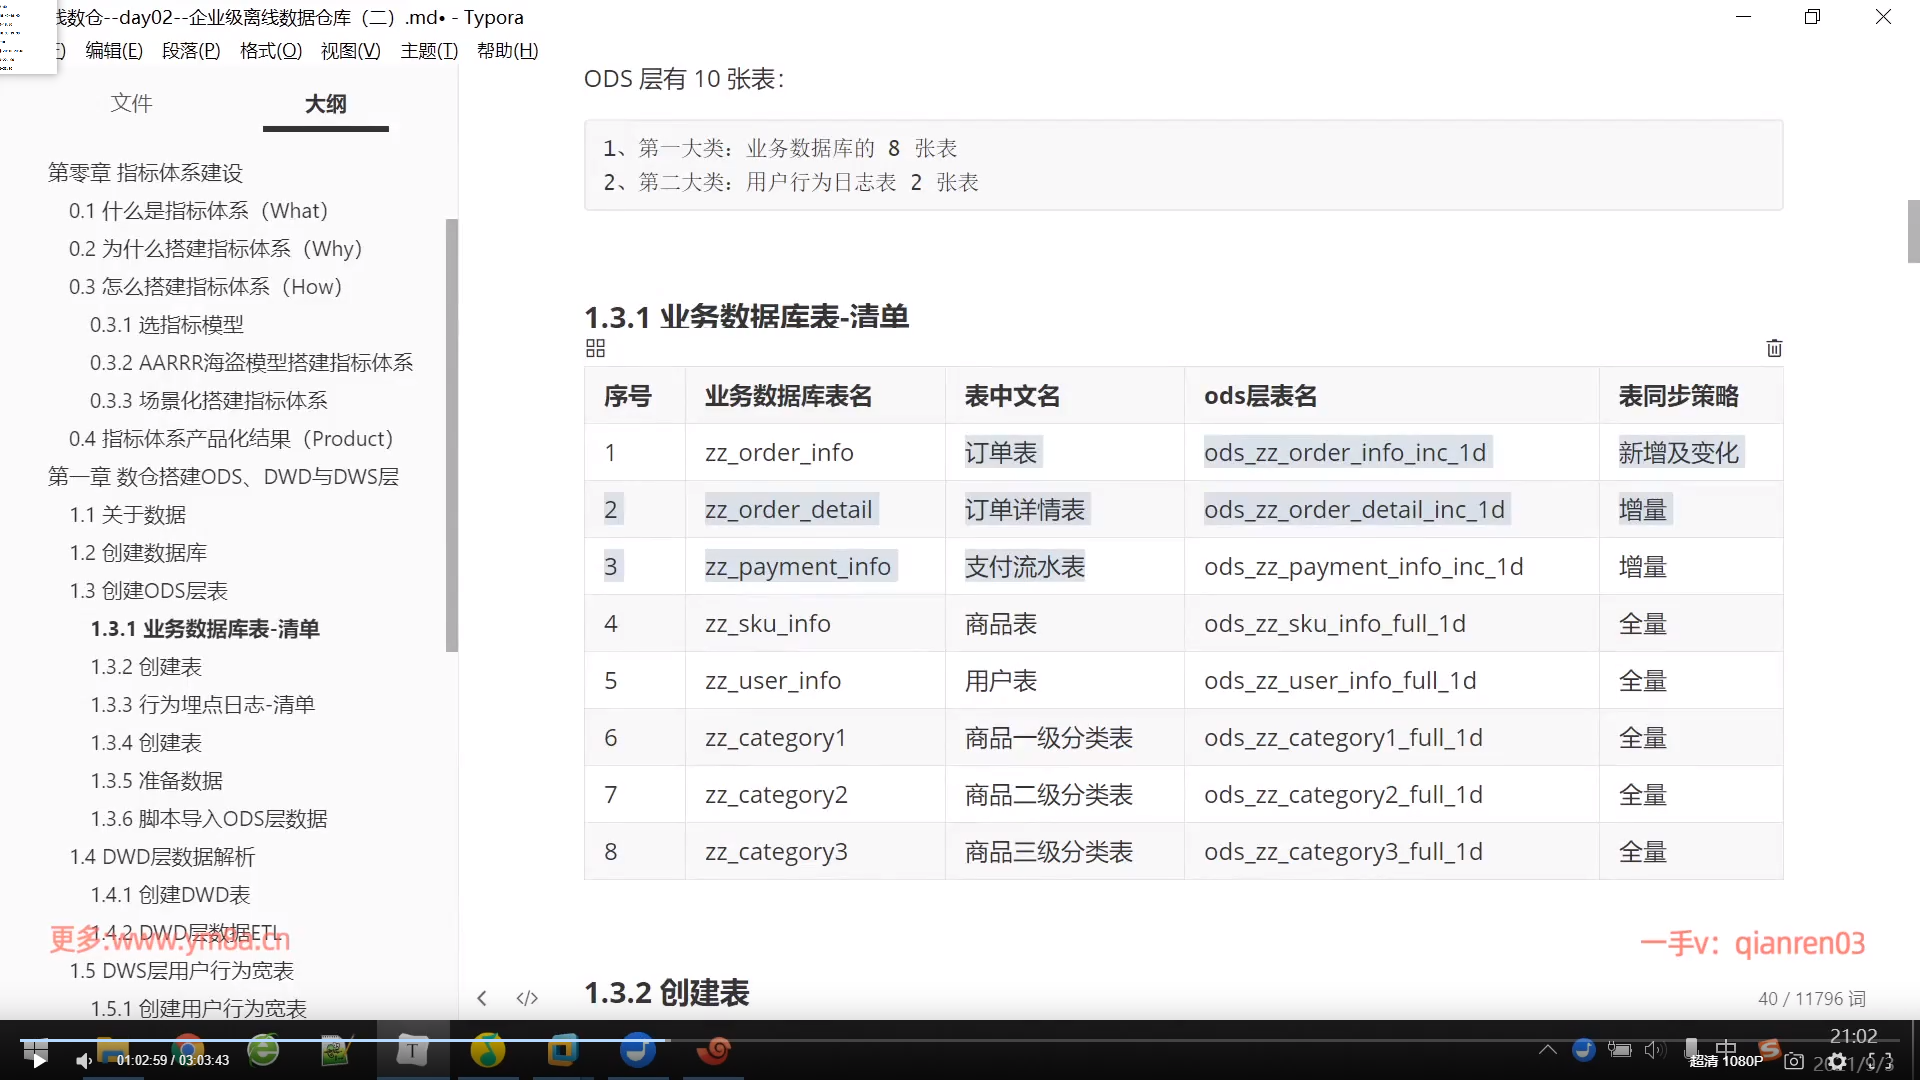
Task: Open the 主题(T) menu
Action: coord(428,51)
